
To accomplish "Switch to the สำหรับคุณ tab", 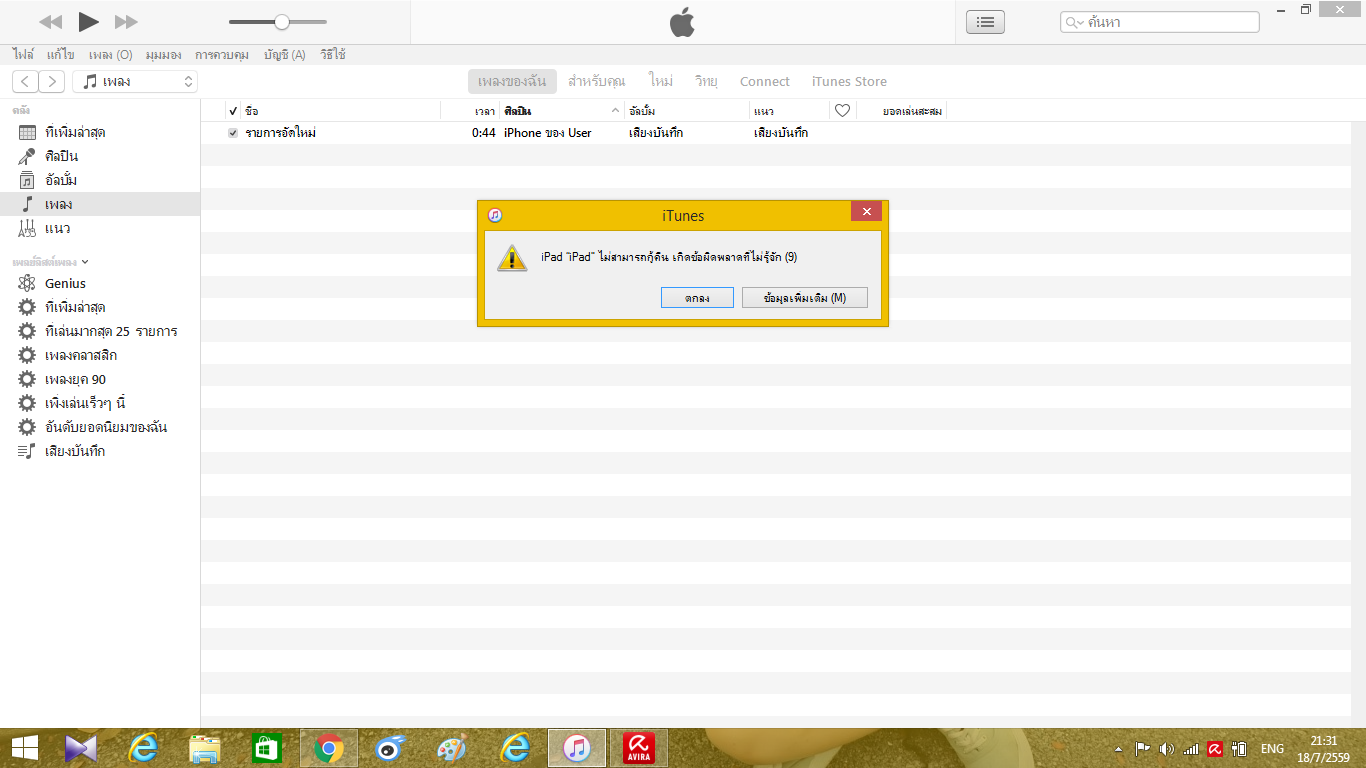I will click(597, 82).
